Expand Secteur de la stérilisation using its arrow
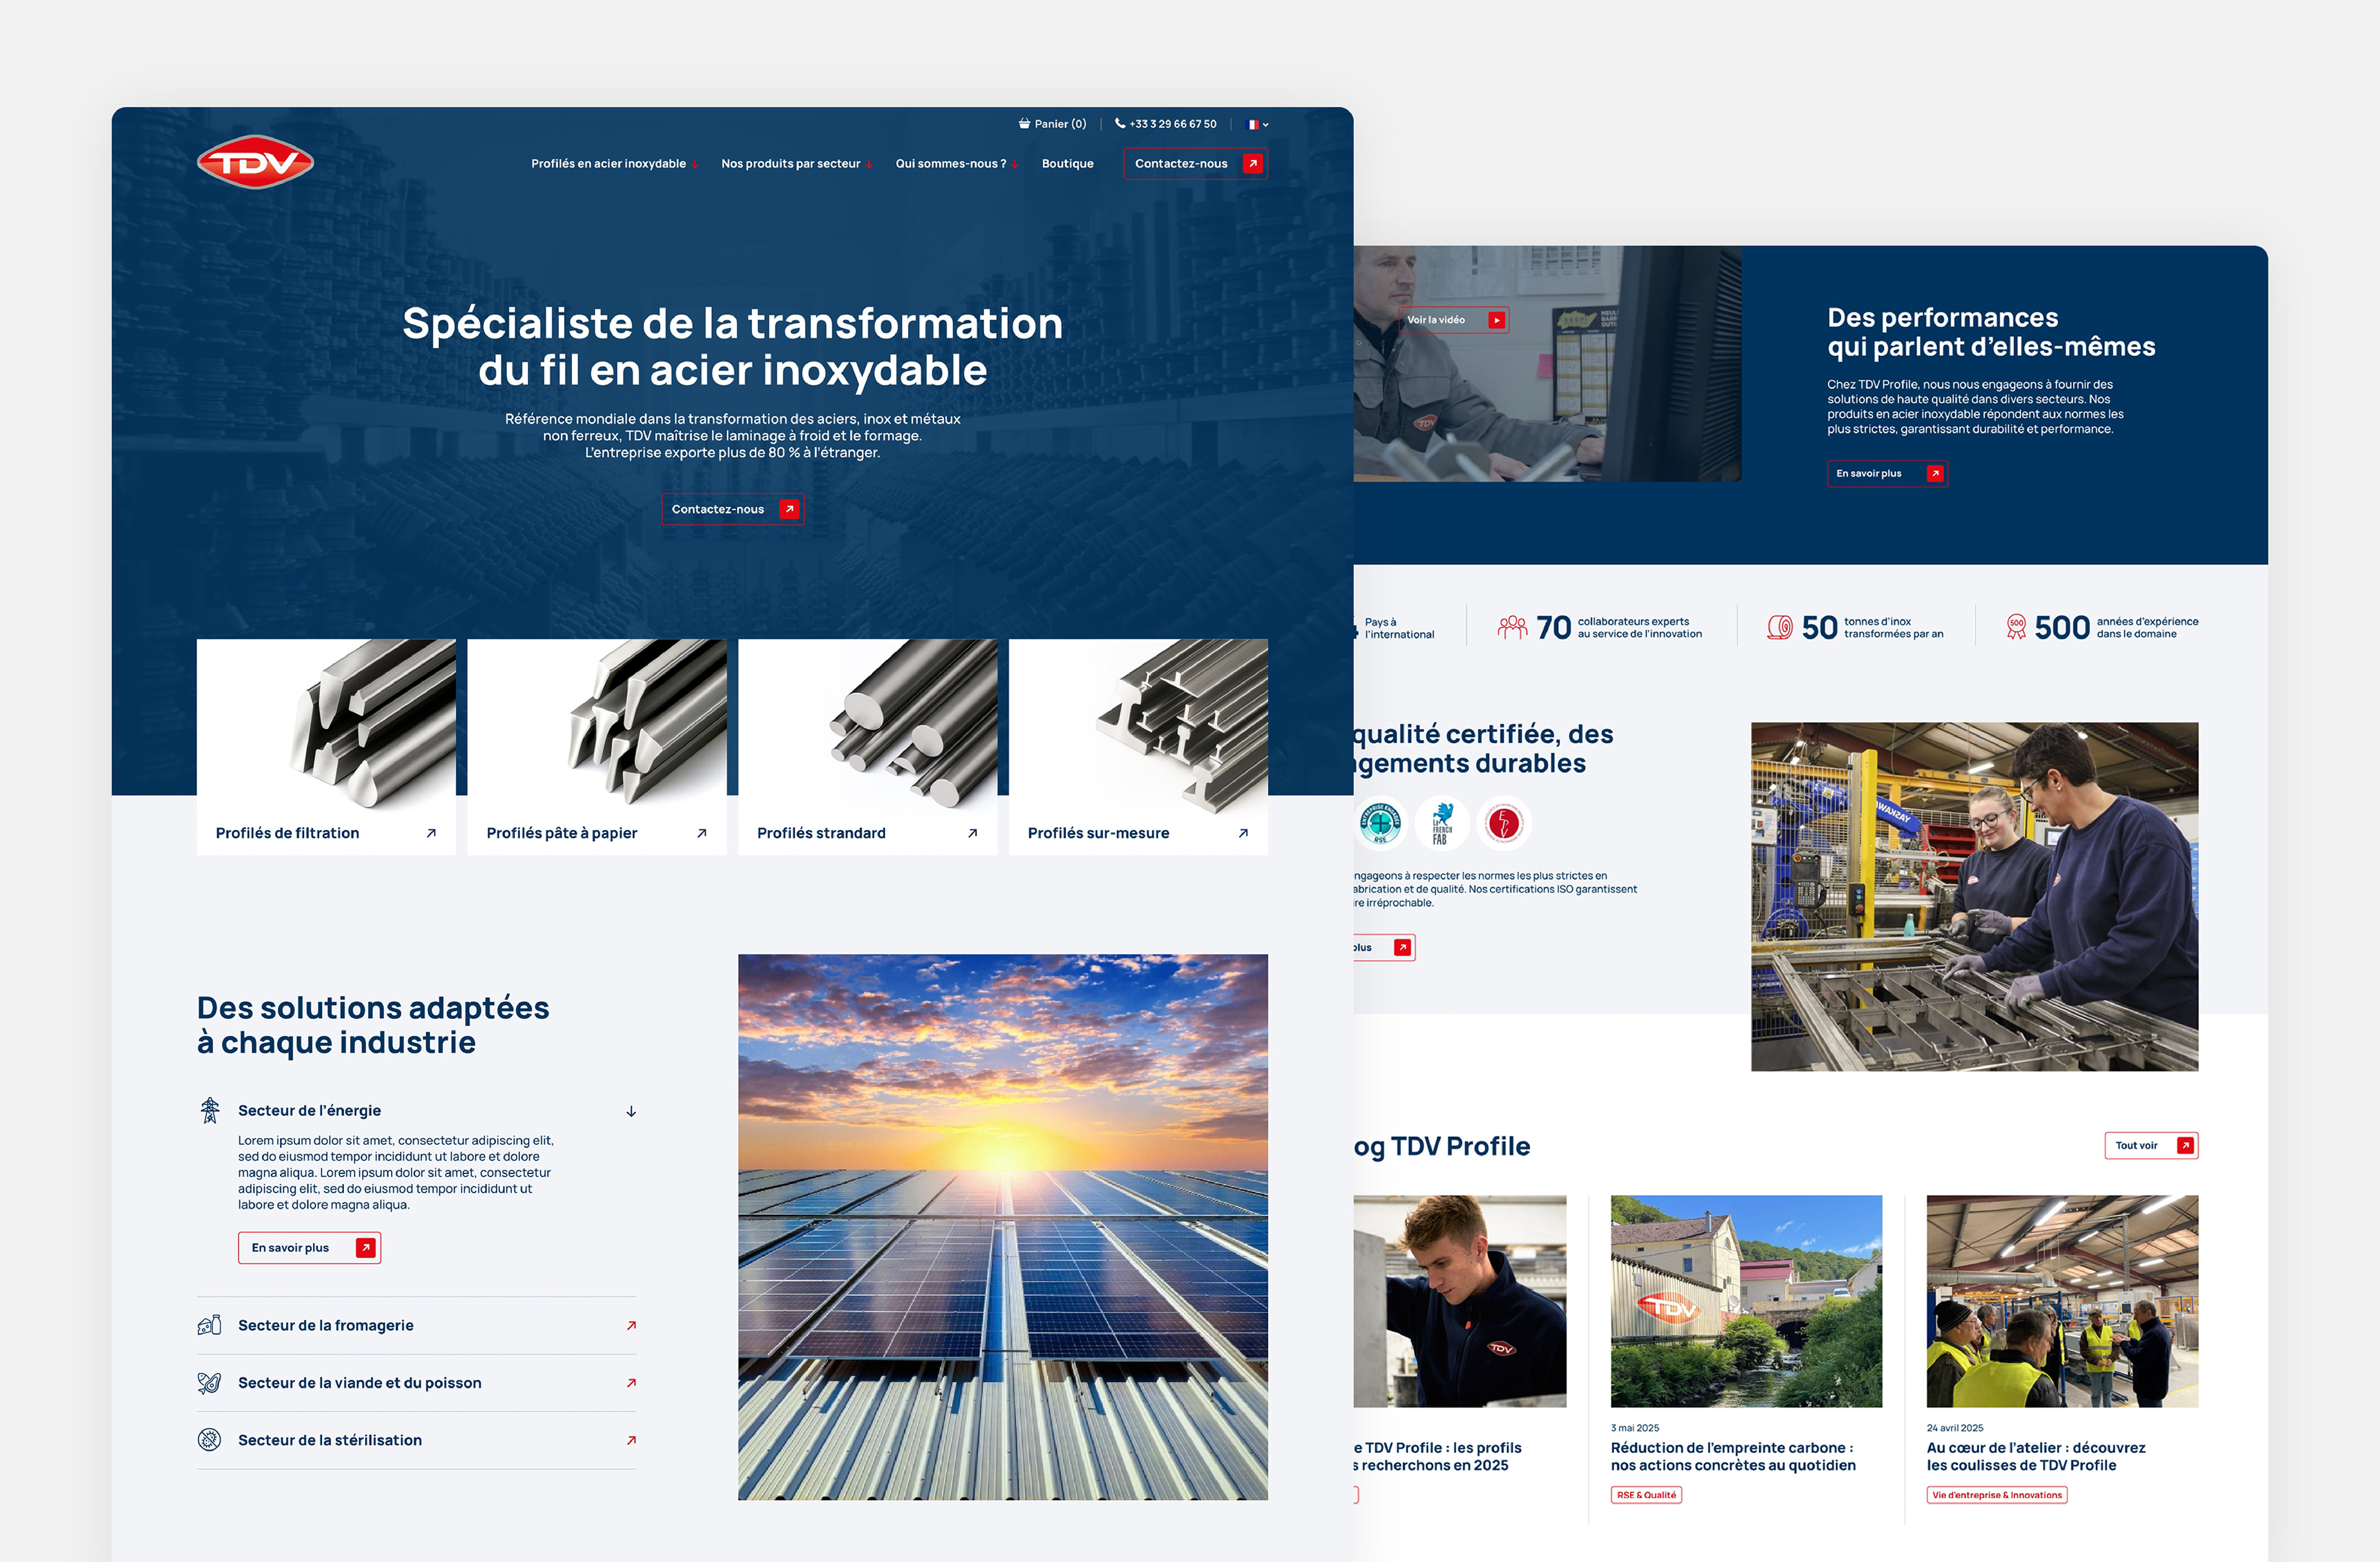Viewport: 2380px width, 1562px height. pos(631,1440)
